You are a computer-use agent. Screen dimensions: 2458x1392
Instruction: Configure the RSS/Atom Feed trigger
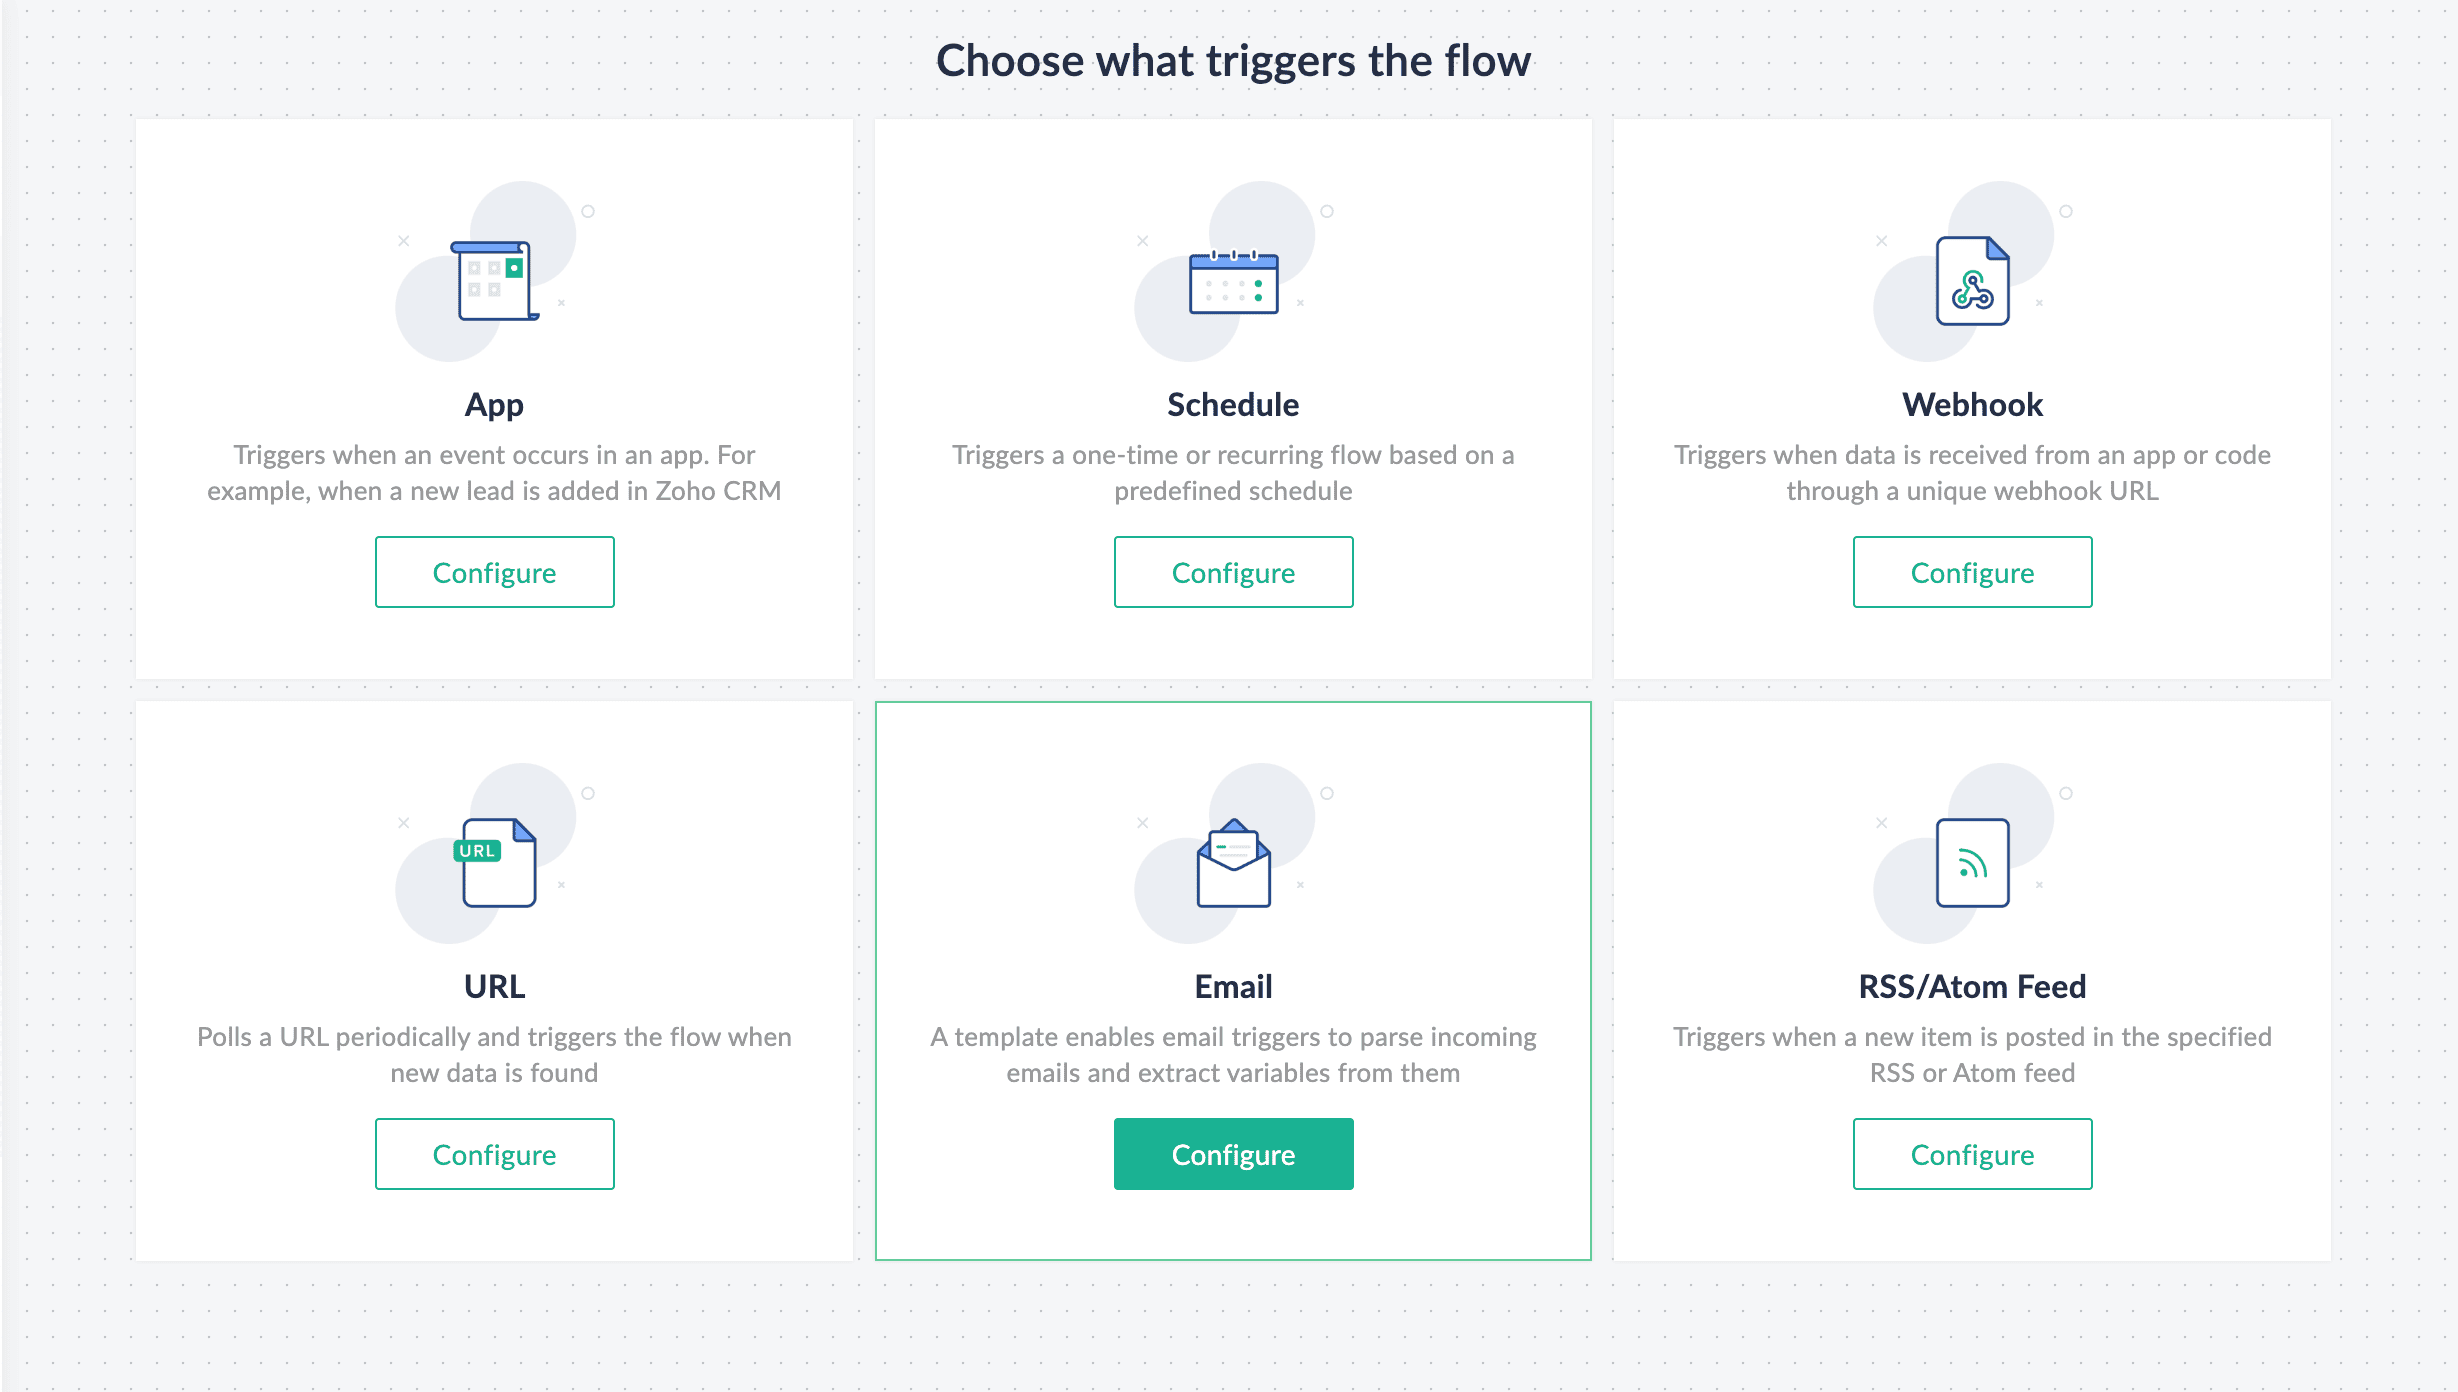click(1972, 1154)
